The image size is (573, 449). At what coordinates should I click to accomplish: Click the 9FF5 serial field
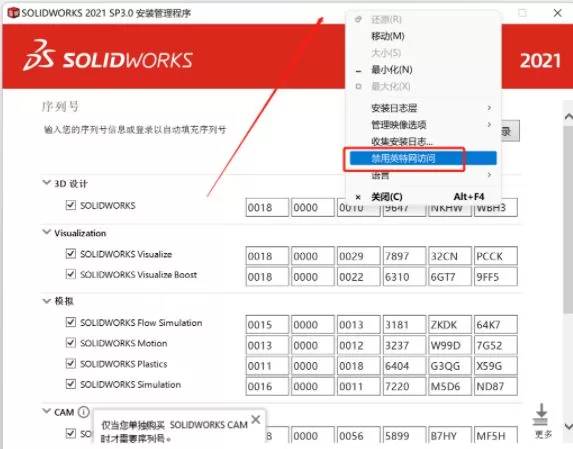[x=496, y=277]
